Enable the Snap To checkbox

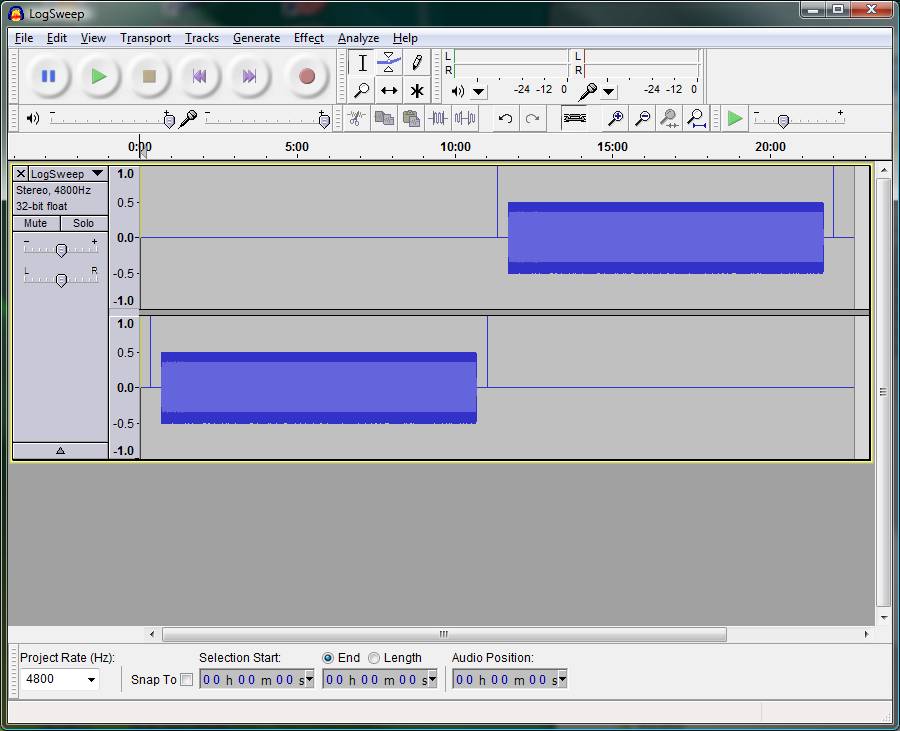click(186, 680)
